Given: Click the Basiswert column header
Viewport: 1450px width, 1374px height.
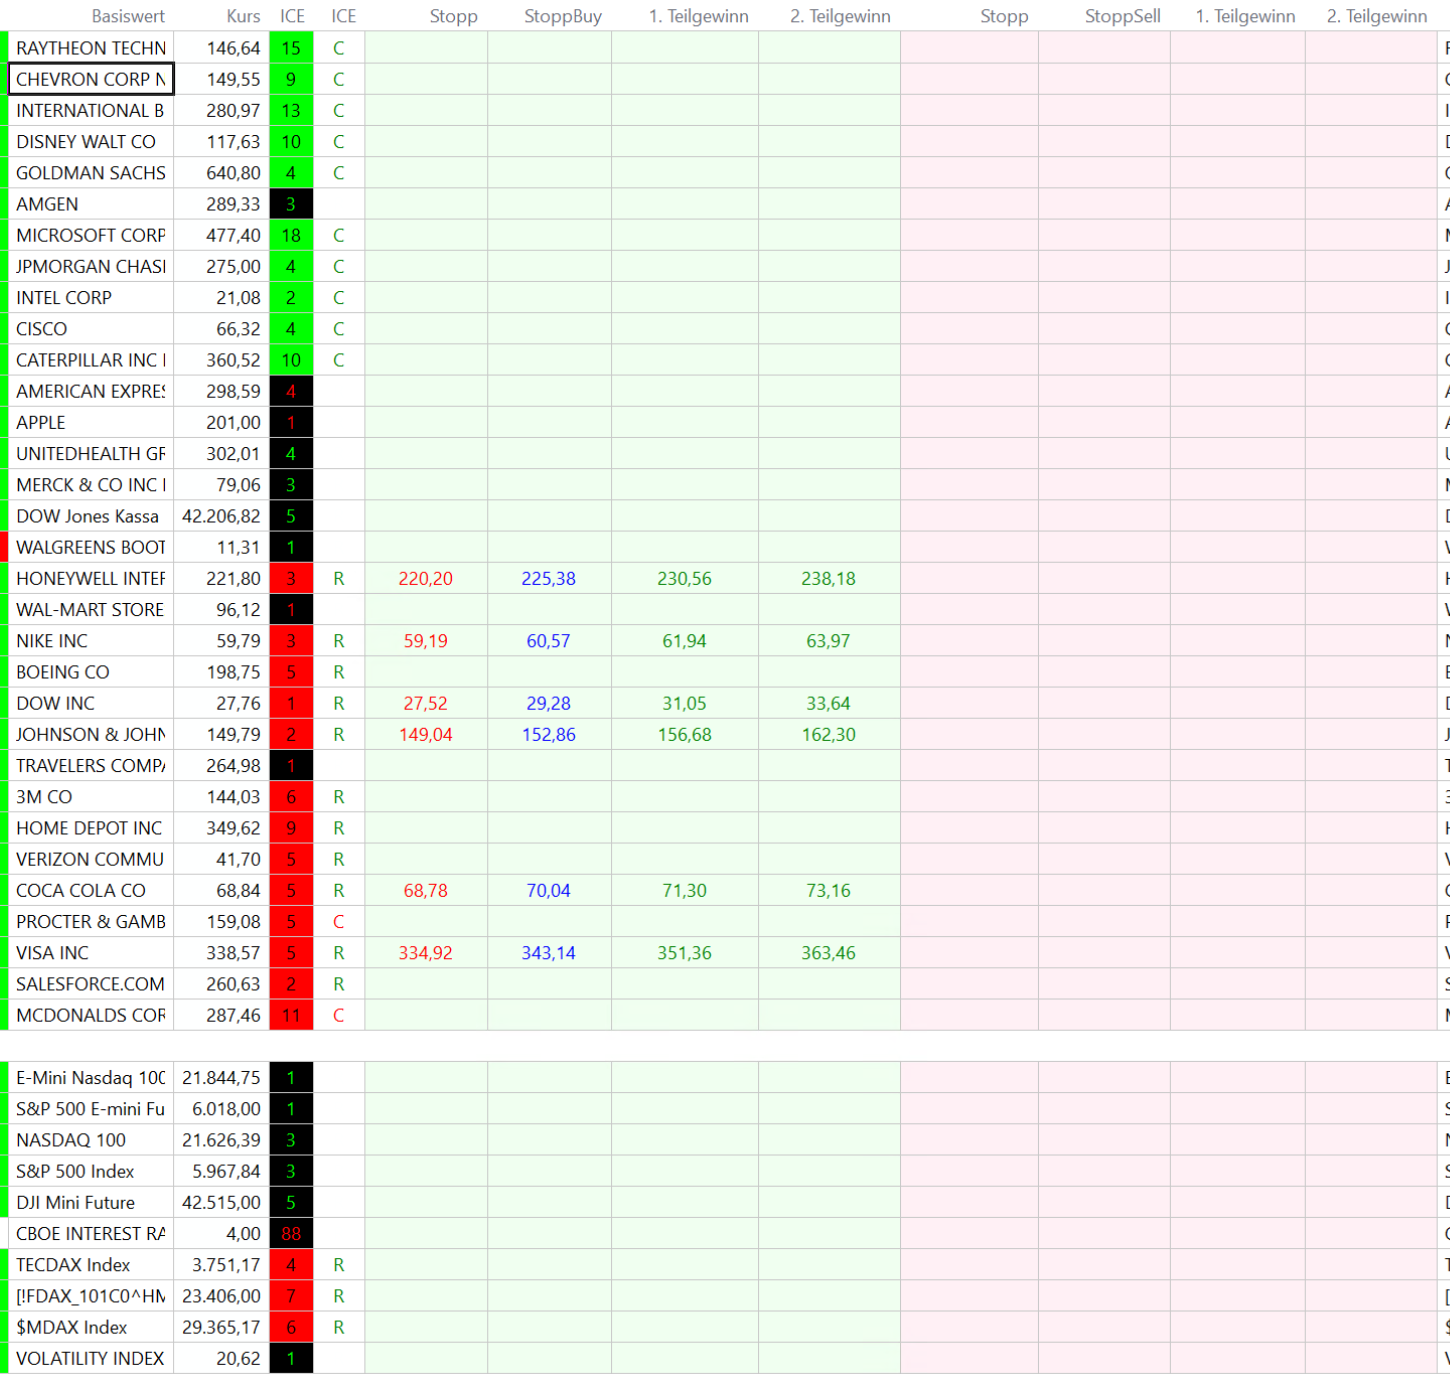Looking at the screenshot, I should click(128, 16).
